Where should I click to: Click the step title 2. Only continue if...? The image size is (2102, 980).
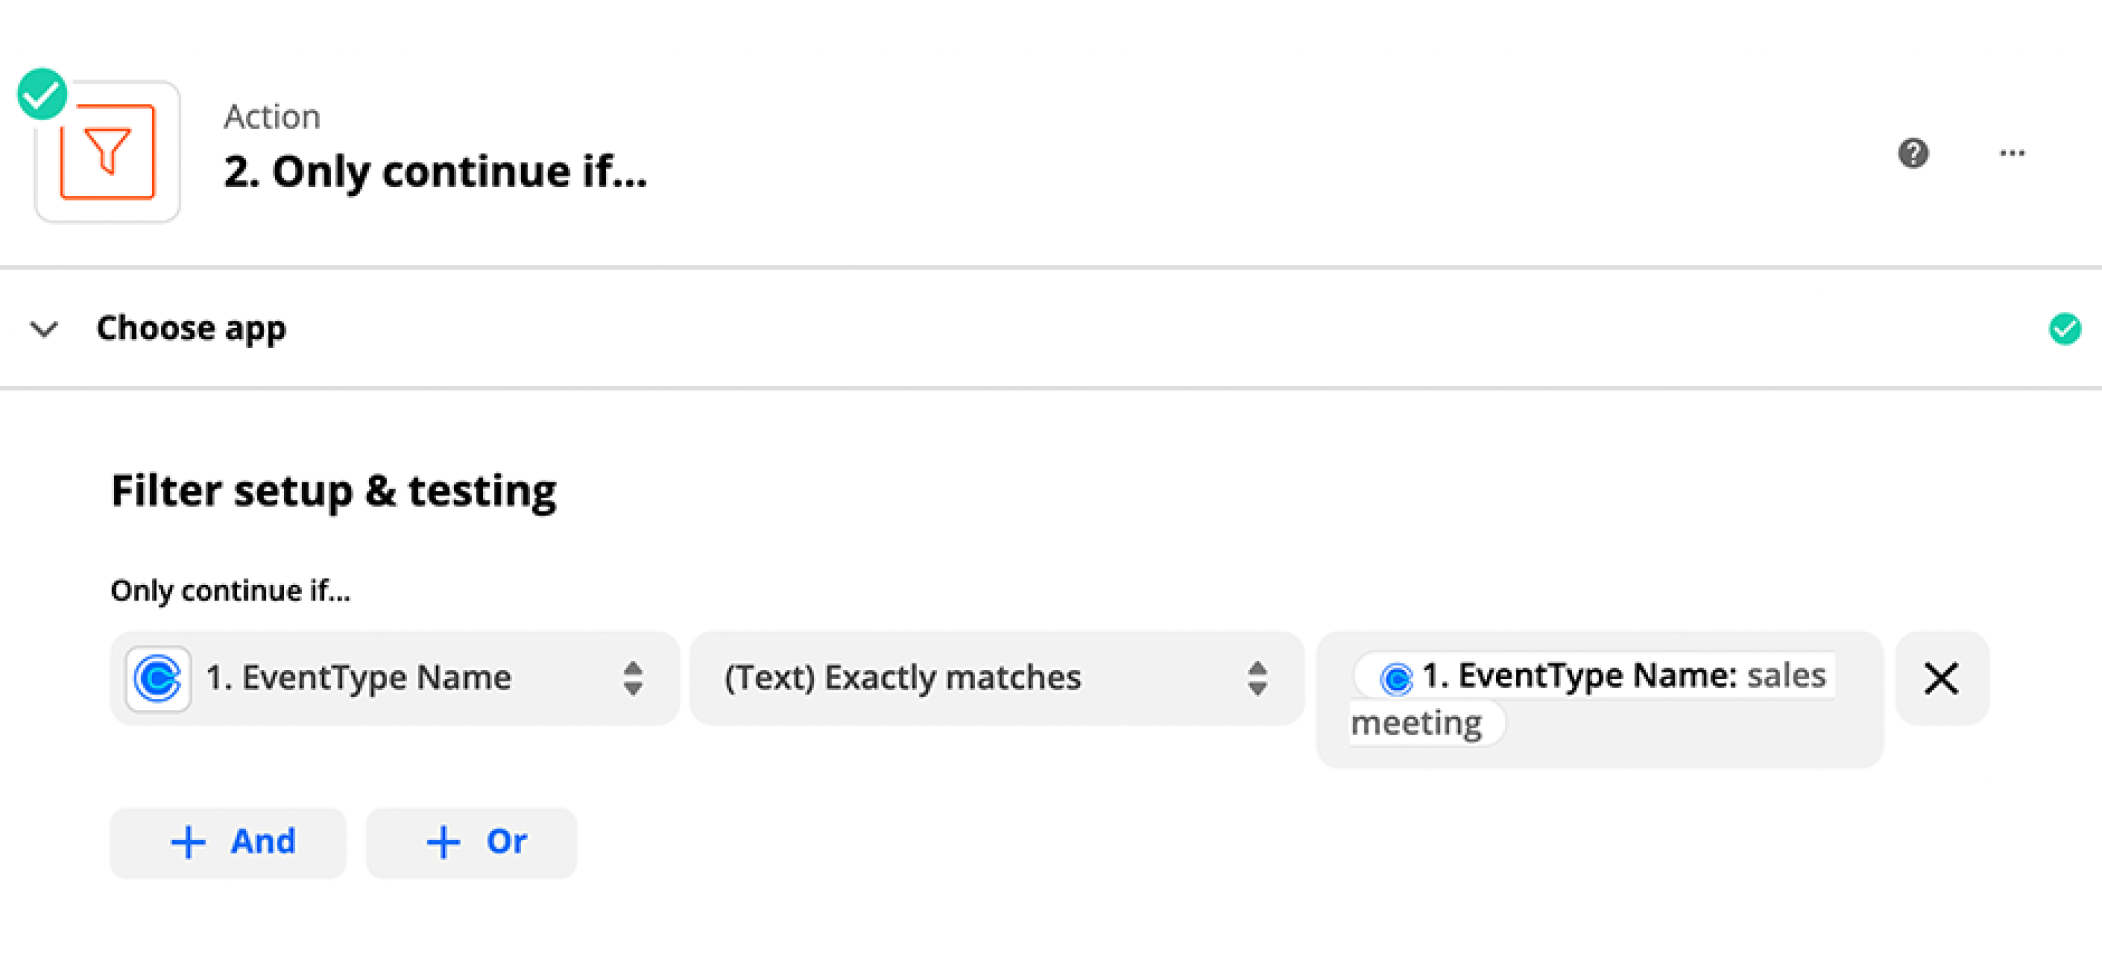pyautogui.click(x=435, y=171)
